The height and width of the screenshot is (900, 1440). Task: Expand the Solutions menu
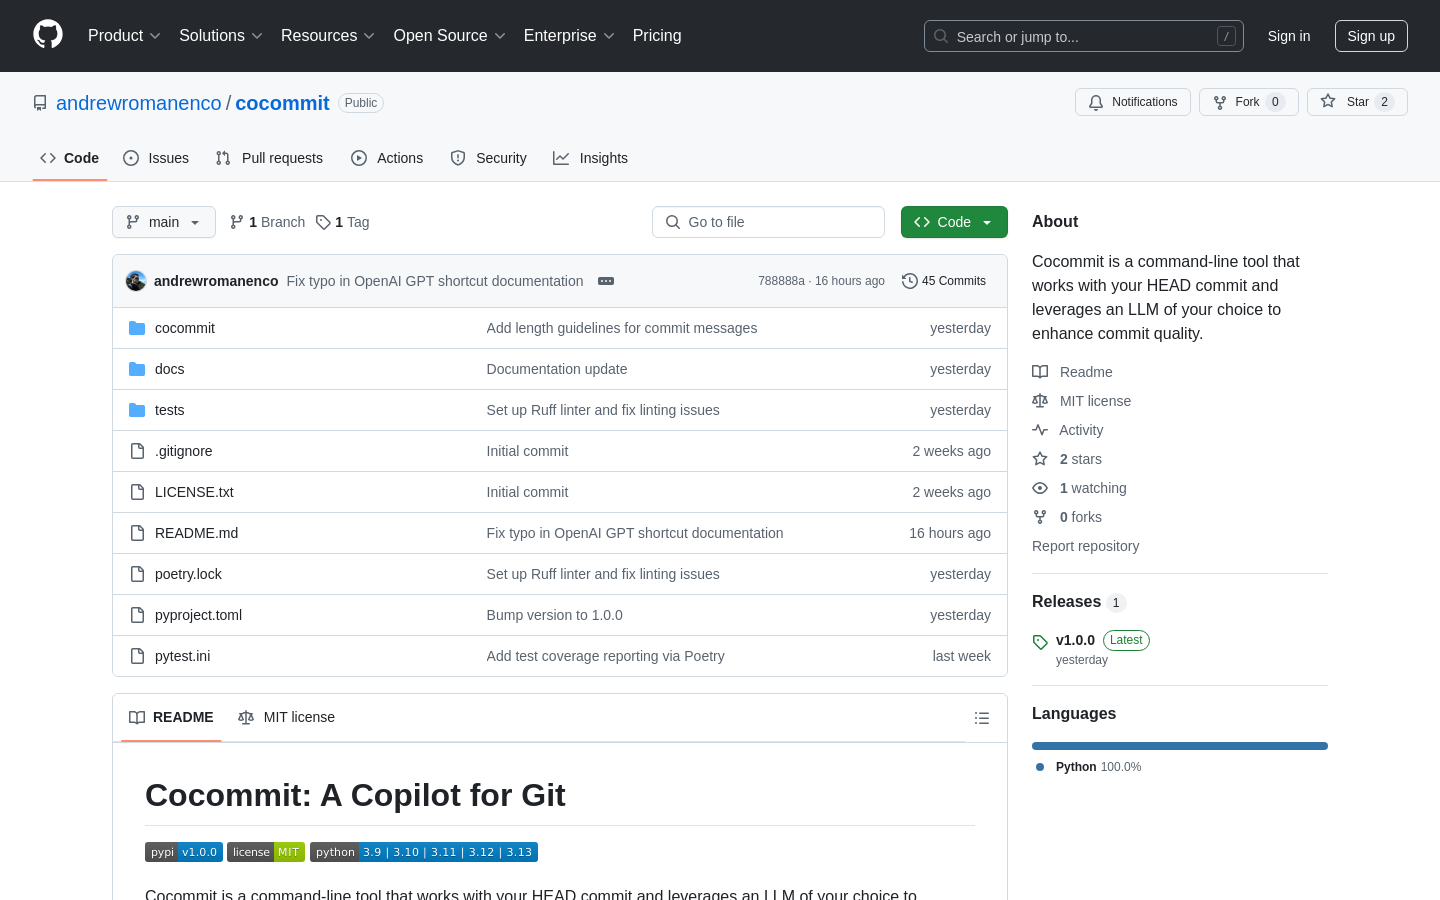click(221, 36)
